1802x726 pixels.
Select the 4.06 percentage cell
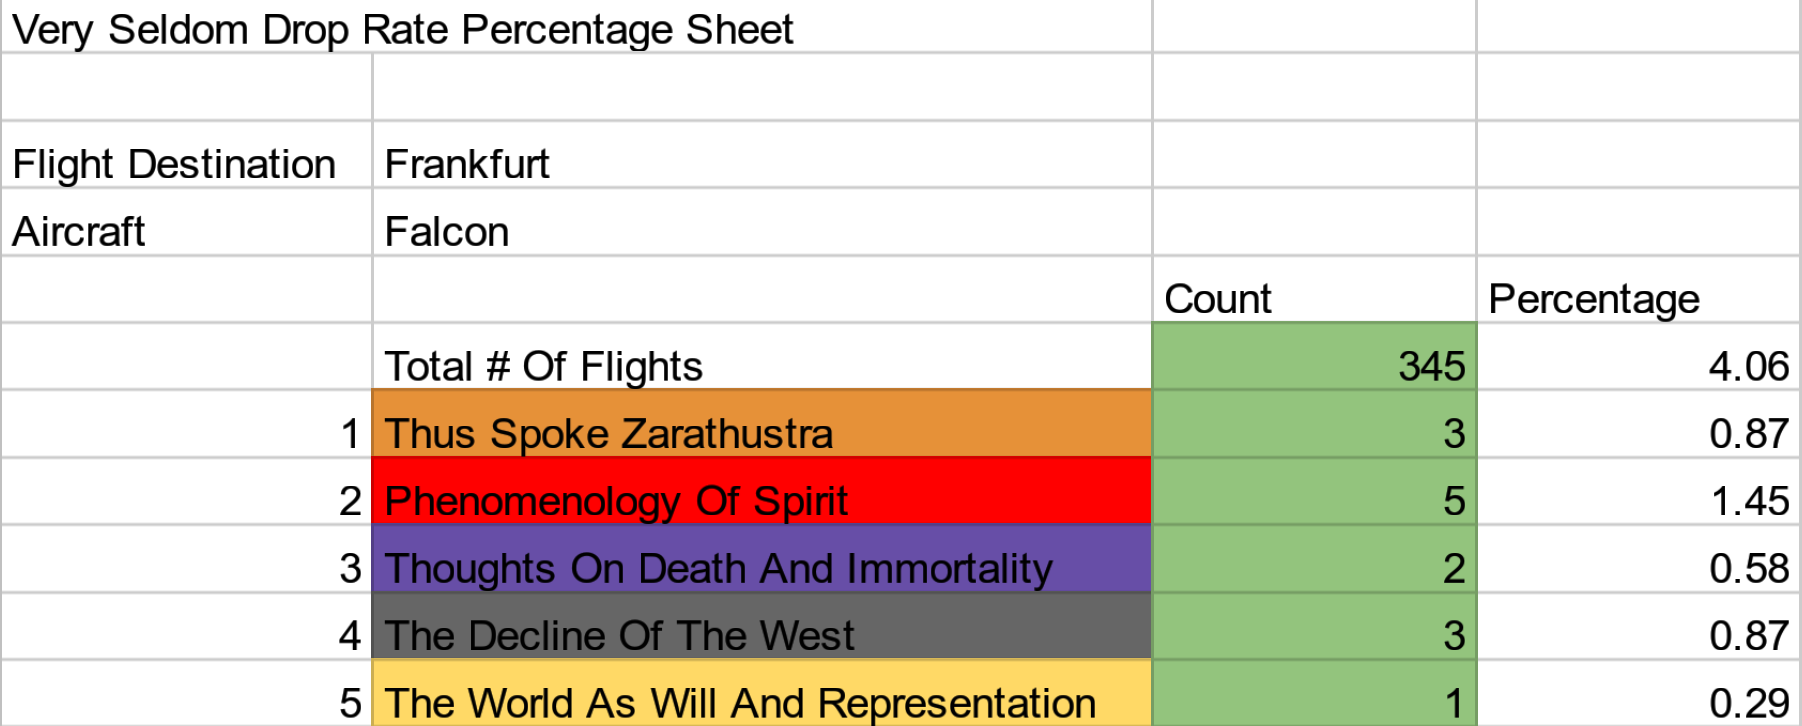click(1637, 366)
